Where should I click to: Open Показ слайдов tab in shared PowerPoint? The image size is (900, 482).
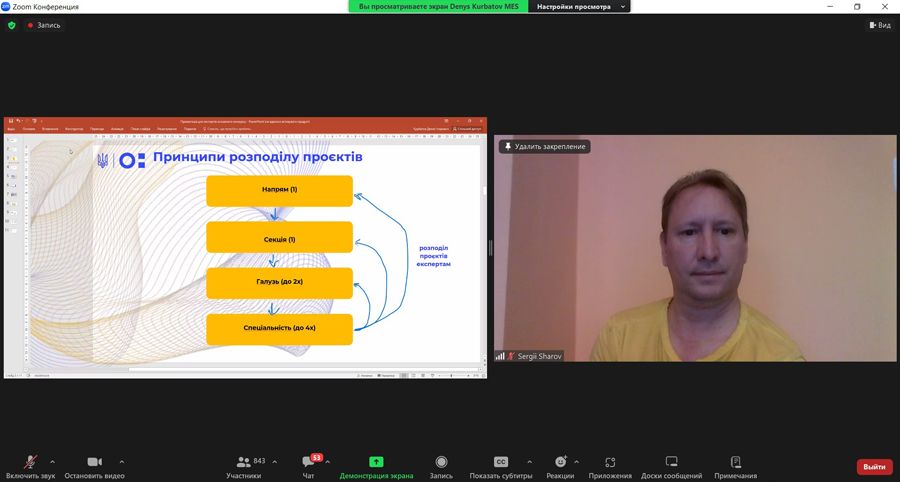point(139,129)
